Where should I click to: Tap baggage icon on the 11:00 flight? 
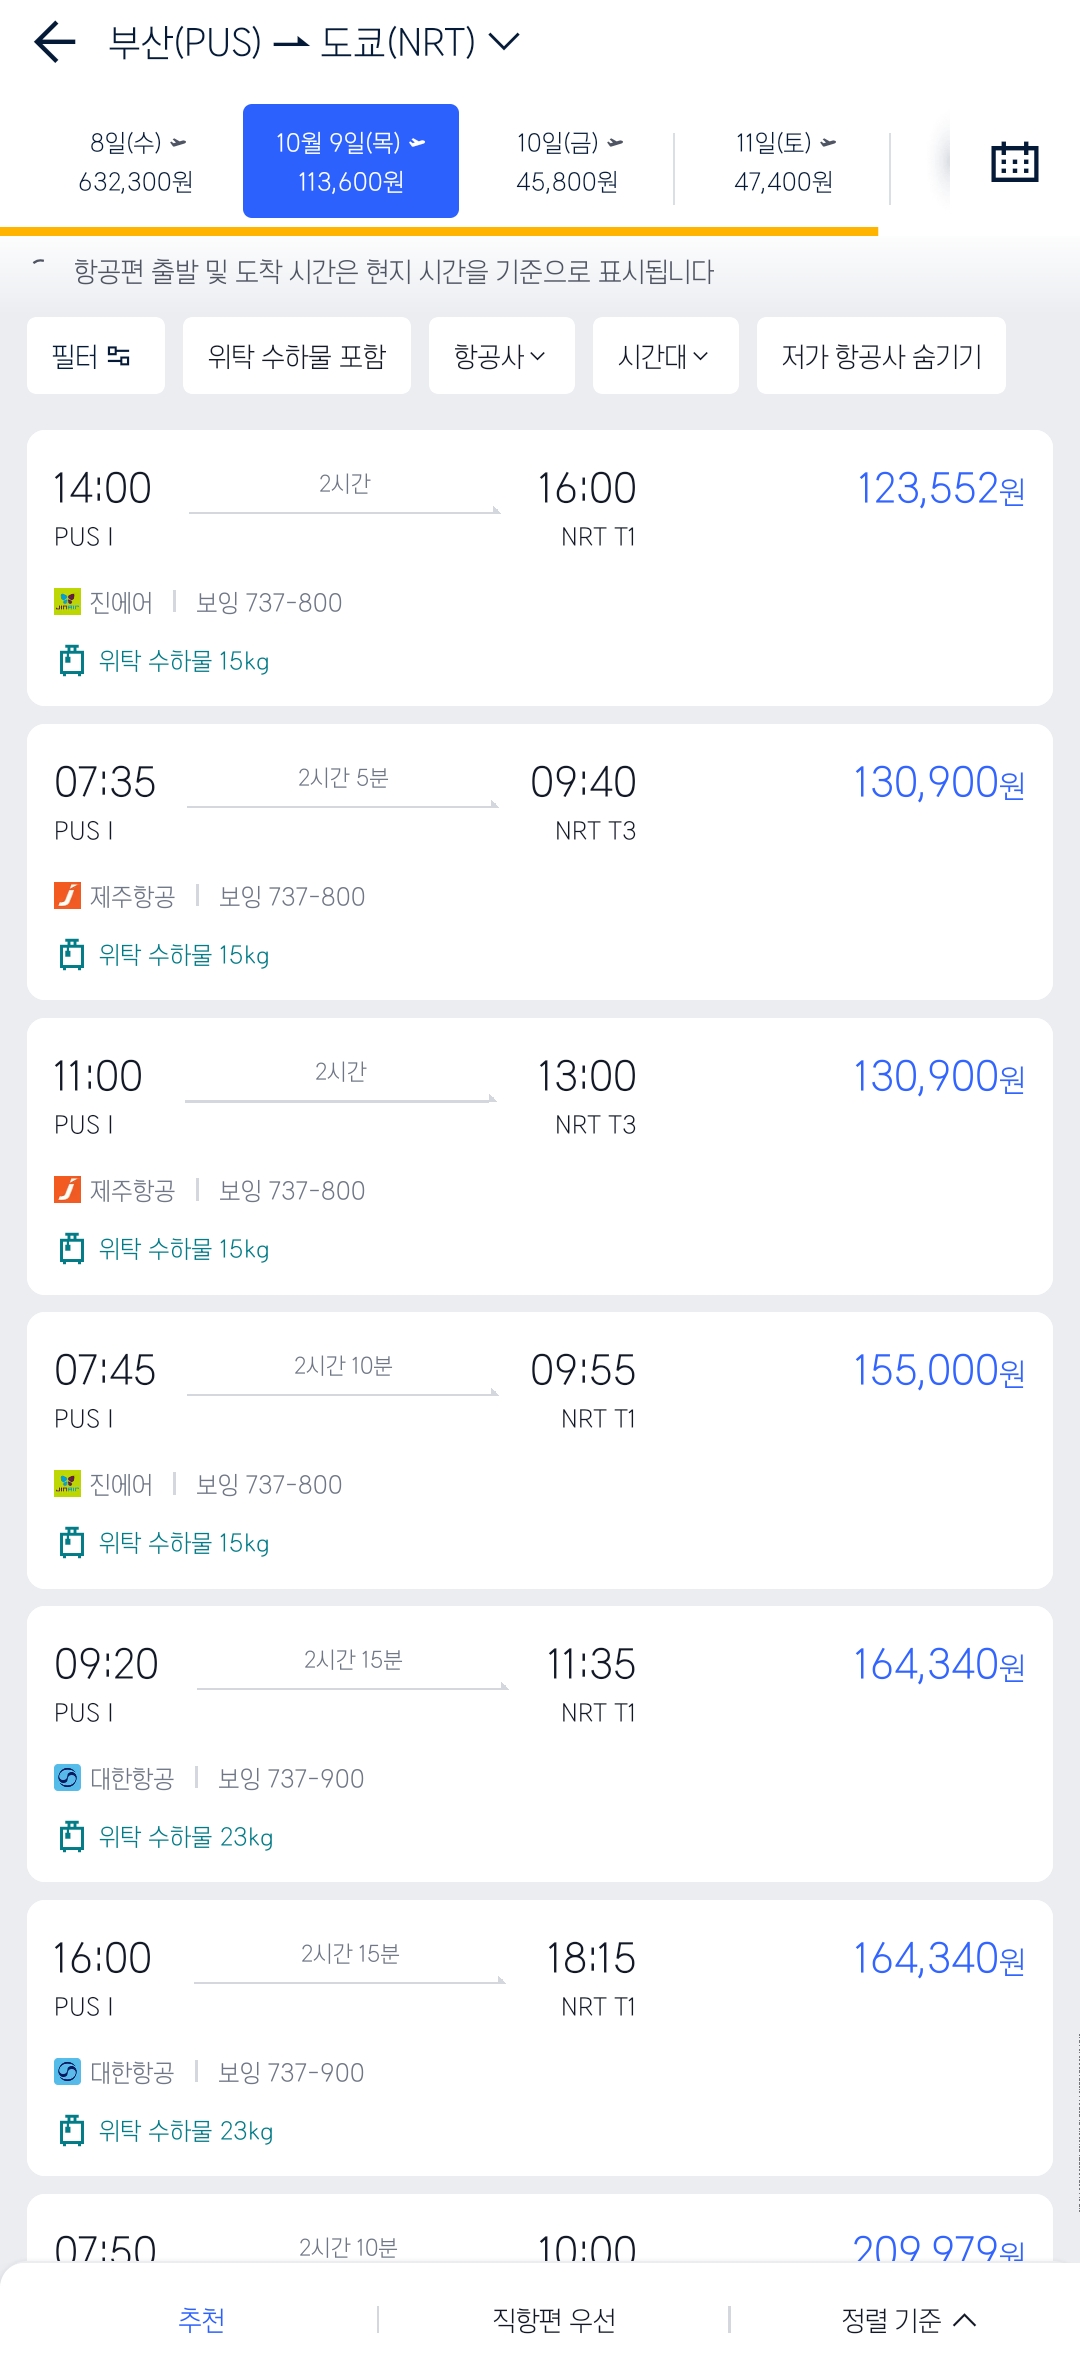(71, 1249)
